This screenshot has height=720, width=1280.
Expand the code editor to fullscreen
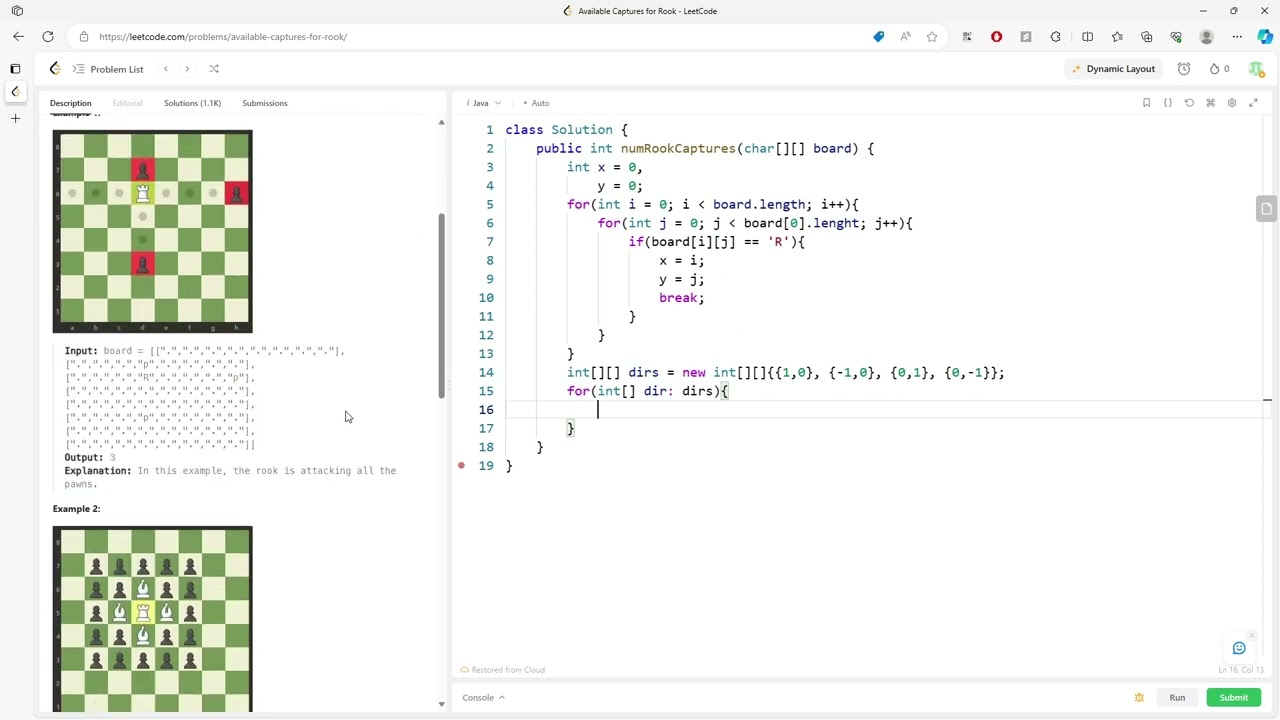[1253, 103]
